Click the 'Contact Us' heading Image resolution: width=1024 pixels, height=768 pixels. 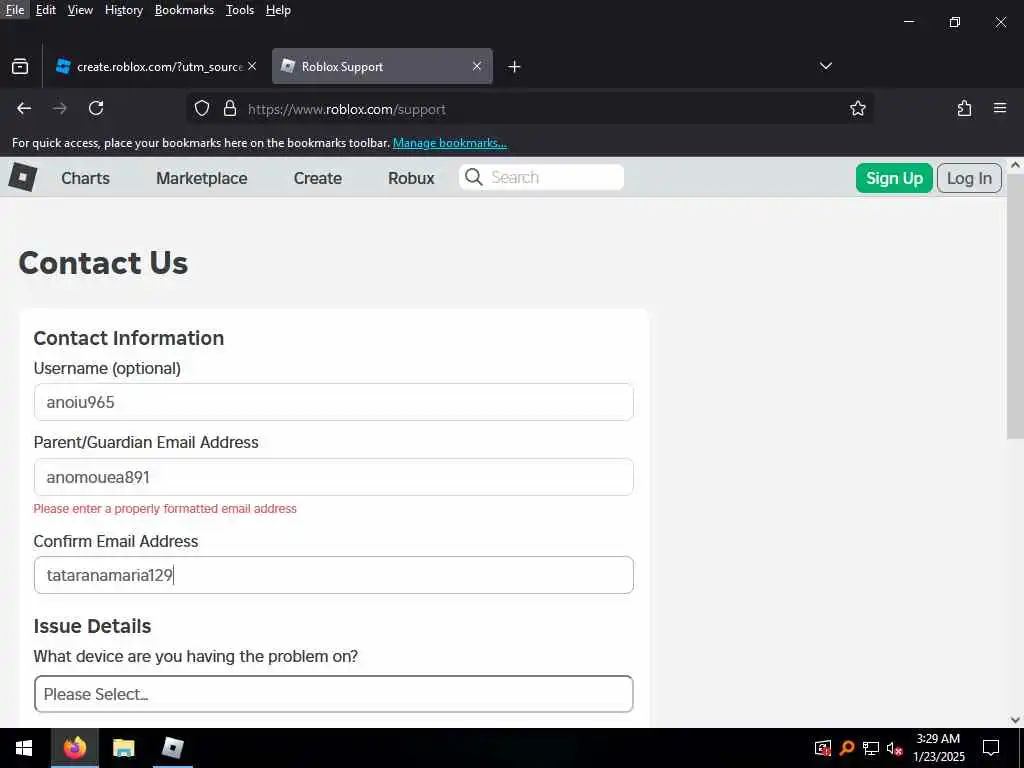(103, 263)
